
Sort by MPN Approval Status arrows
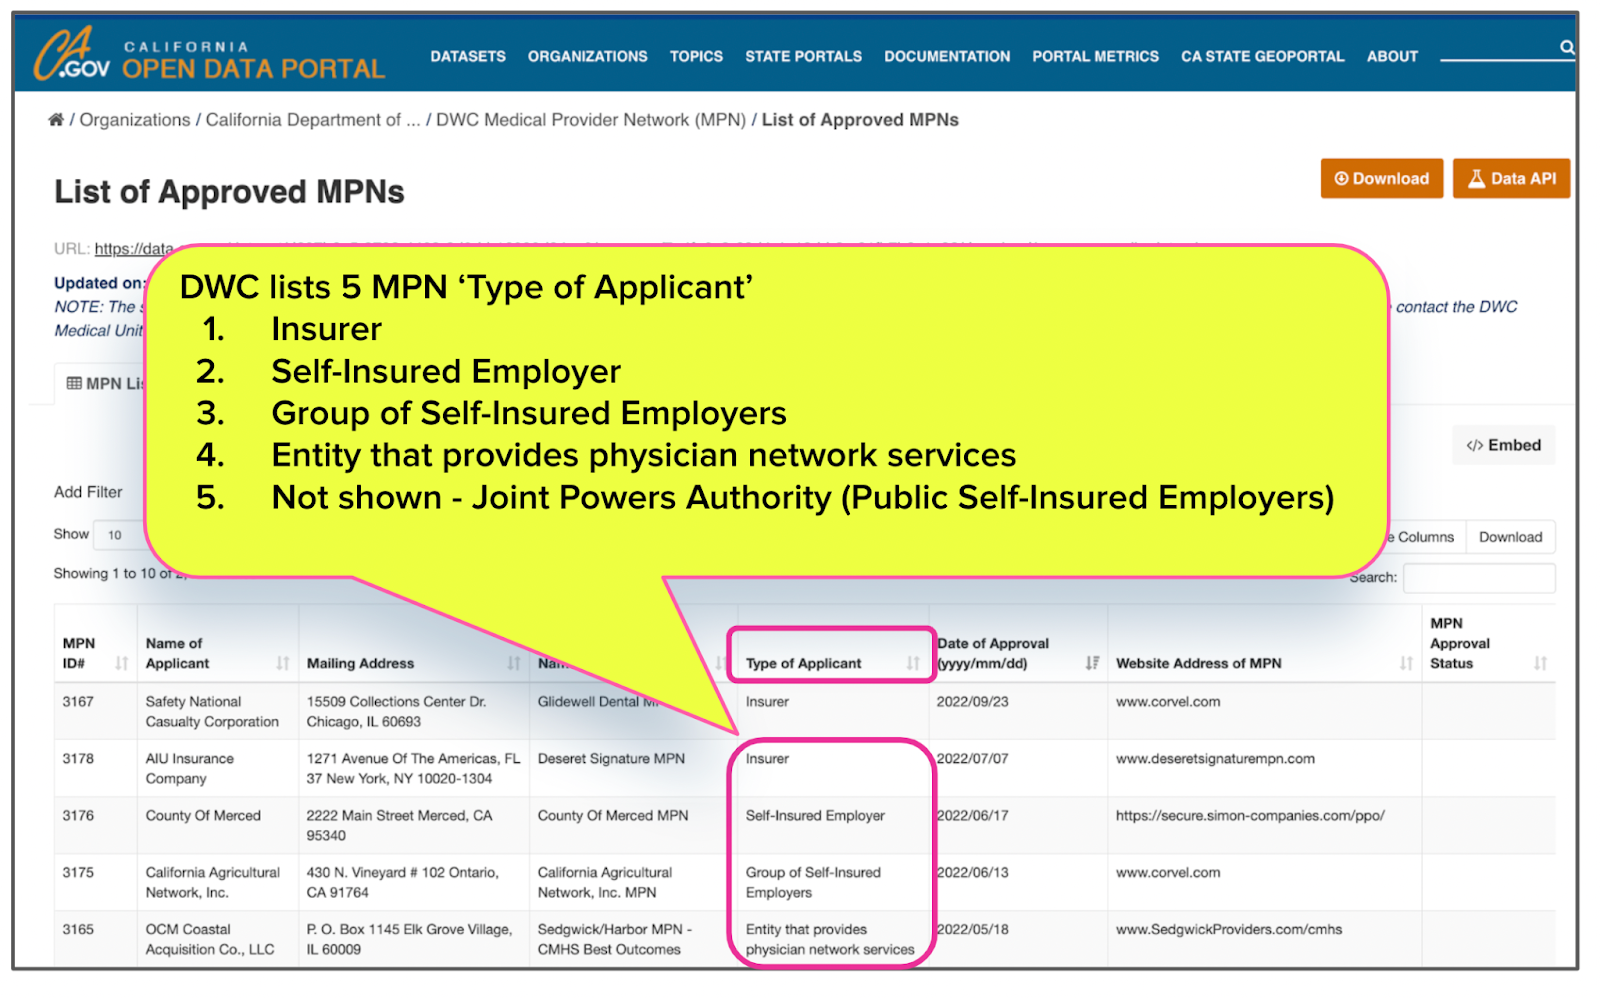click(1540, 663)
